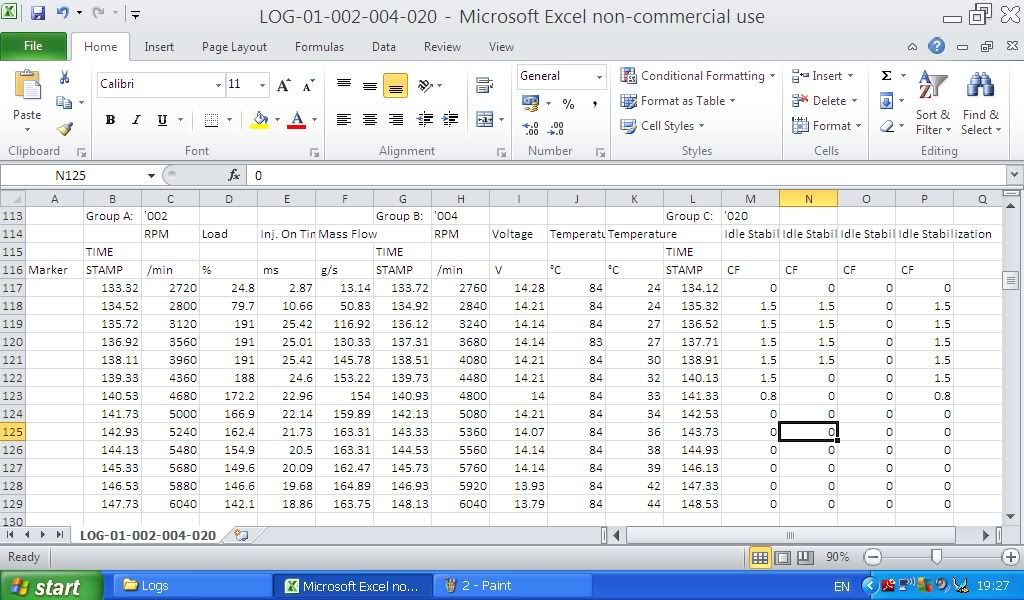Click the Percent Style icon
1024x600 pixels.
point(568,103)
